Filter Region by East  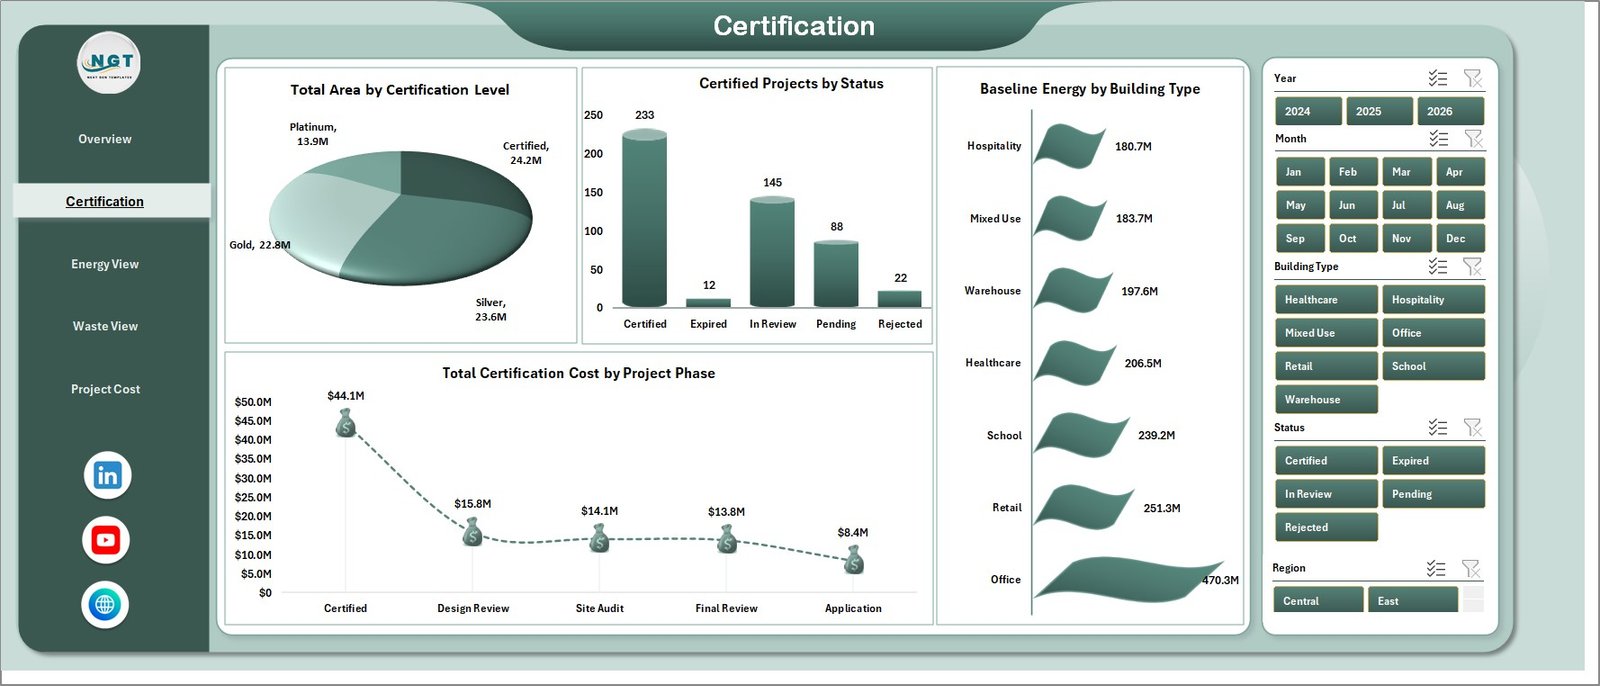tap(1412, 600)
